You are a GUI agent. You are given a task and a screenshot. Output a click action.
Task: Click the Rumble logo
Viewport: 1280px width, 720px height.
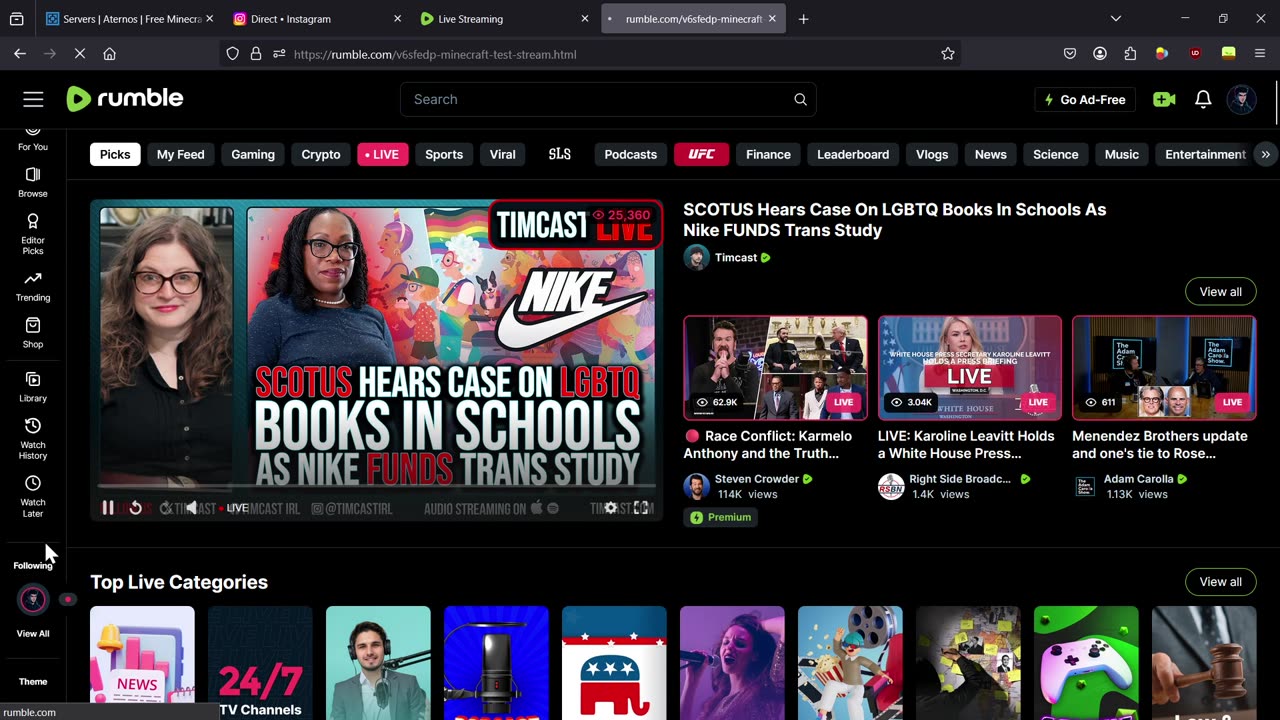coord(125,98)
